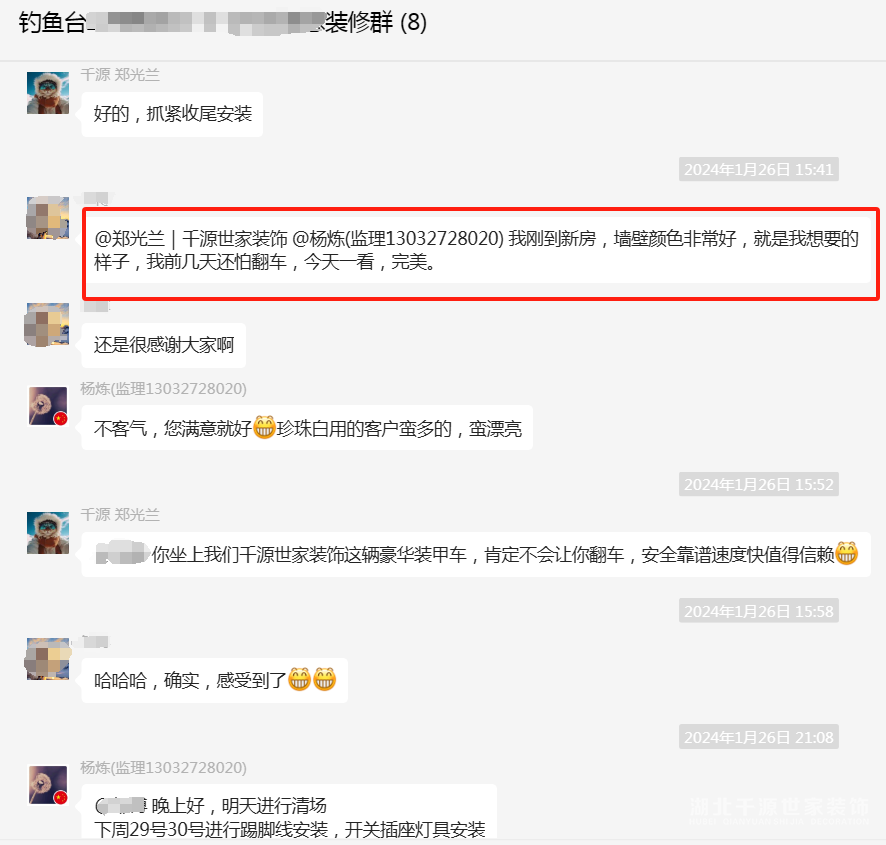886x845 pixels.
Task: Open 杨炼's dandelion avatar beside '不客气' message
Action: (48, 406)
